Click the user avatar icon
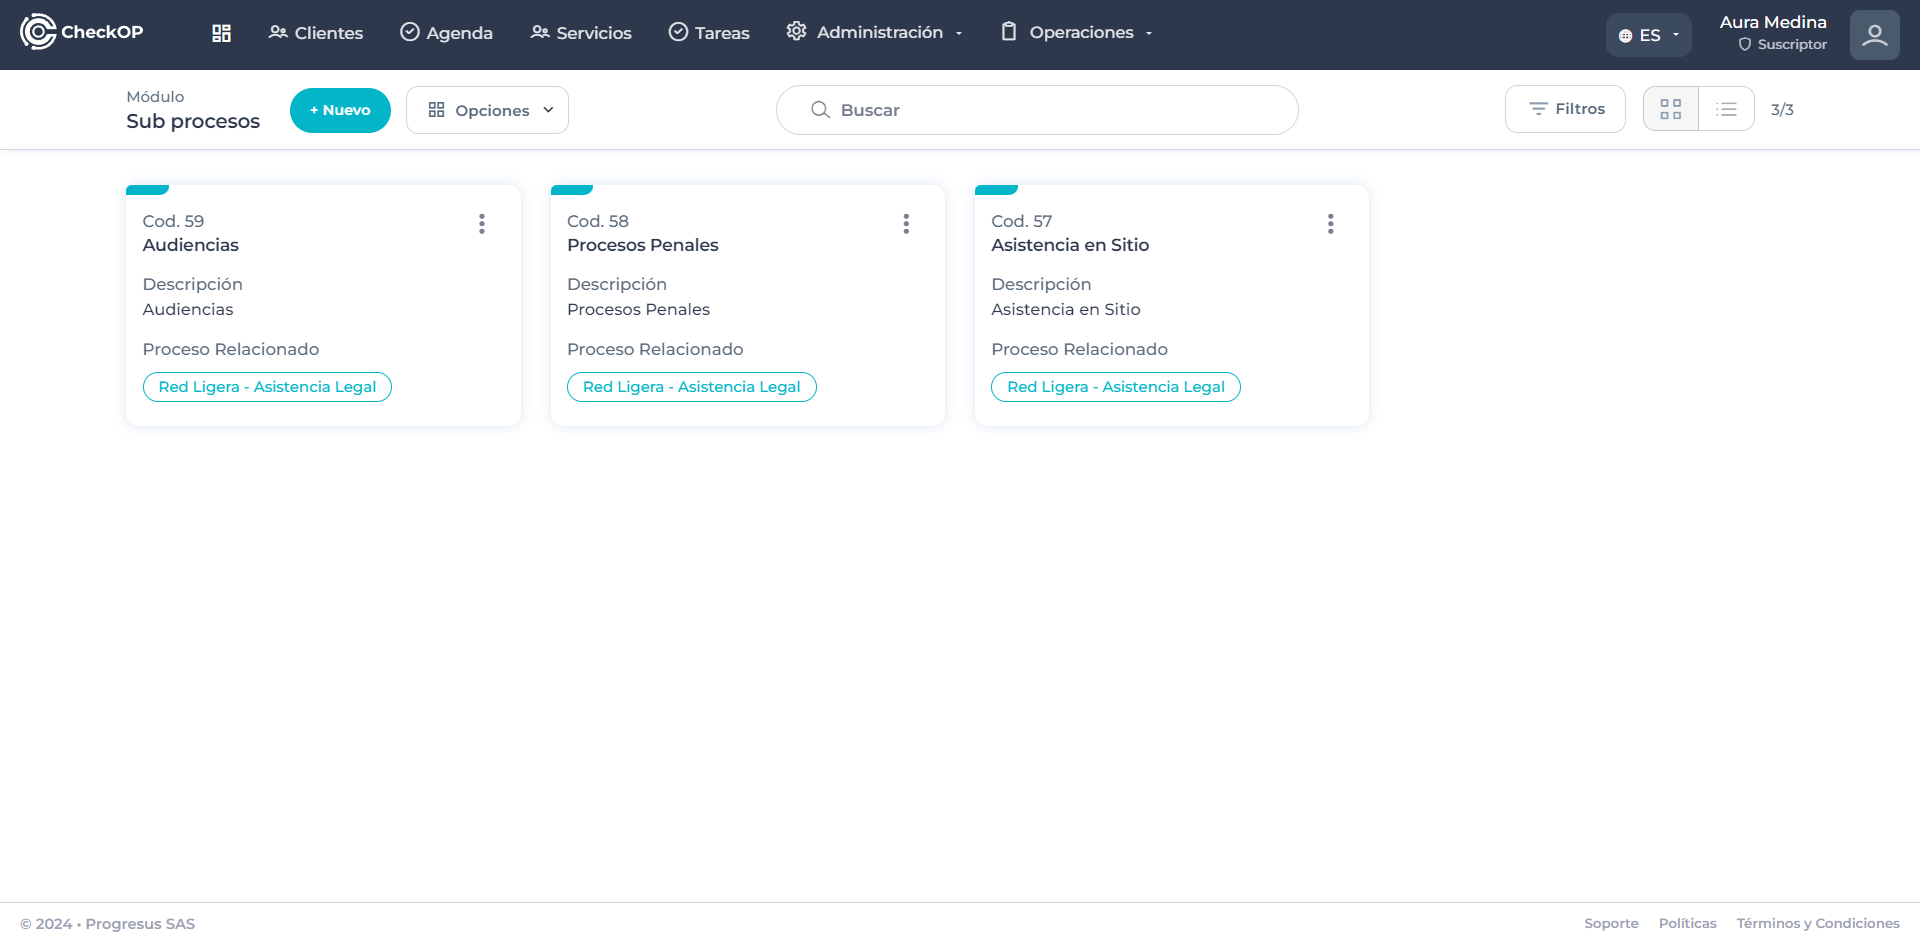1920x945 pixels. 1875,35
